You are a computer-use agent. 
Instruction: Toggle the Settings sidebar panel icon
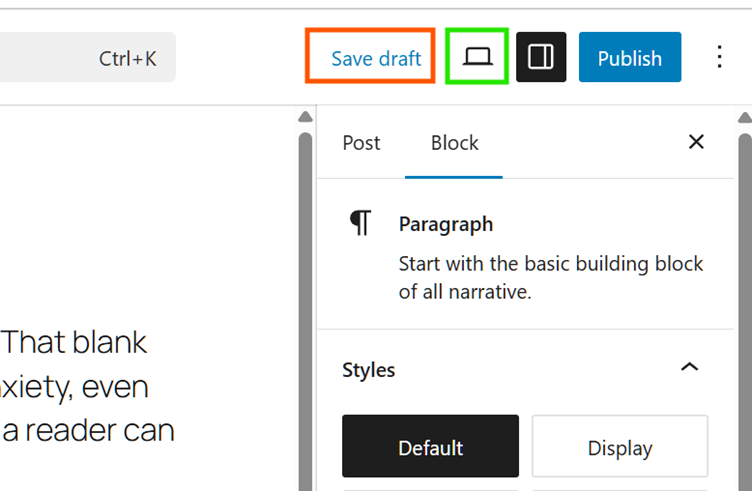[x=541, y=57]
